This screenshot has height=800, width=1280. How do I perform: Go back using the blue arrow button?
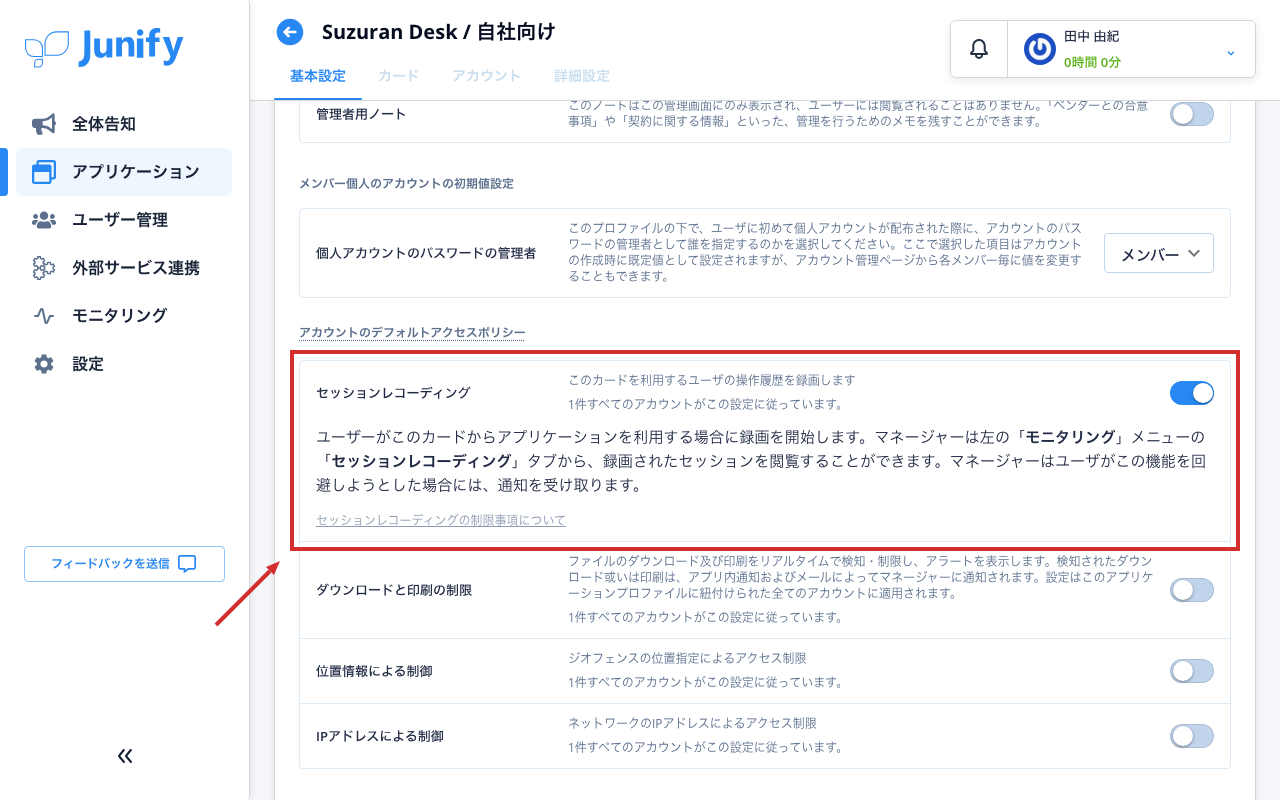click(x=290, y=32)
